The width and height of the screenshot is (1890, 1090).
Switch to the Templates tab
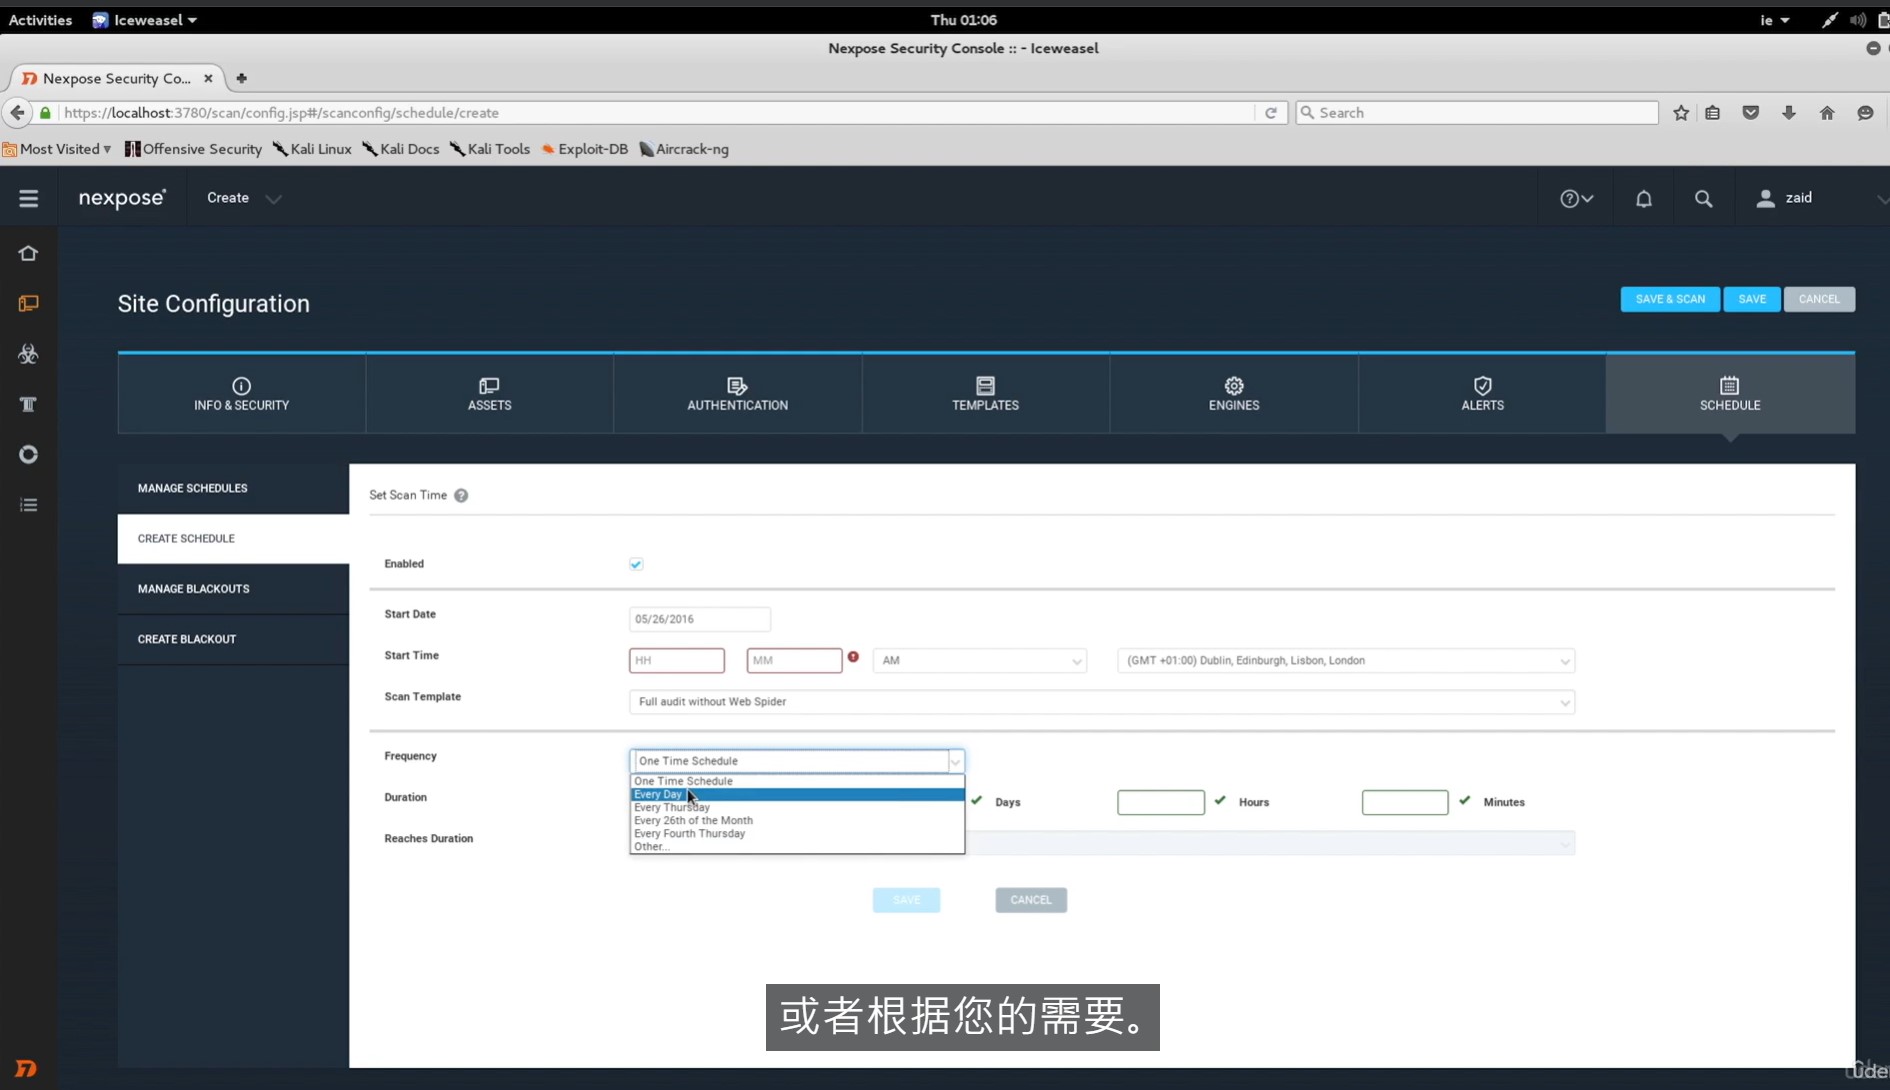point(985,394)
